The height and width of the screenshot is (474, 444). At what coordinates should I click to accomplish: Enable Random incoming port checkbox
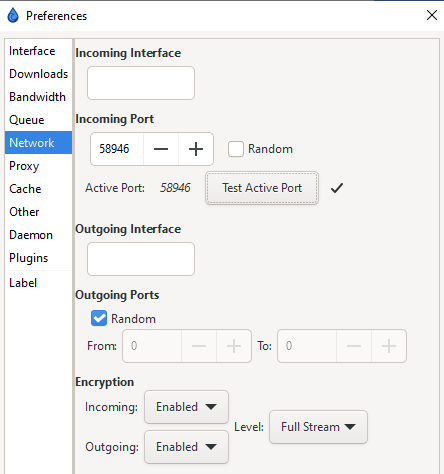pyautogui.click(x=236, y=149)
